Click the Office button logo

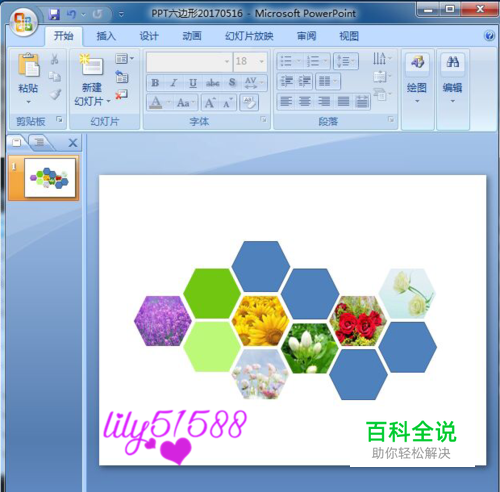(x=23, y=22)
